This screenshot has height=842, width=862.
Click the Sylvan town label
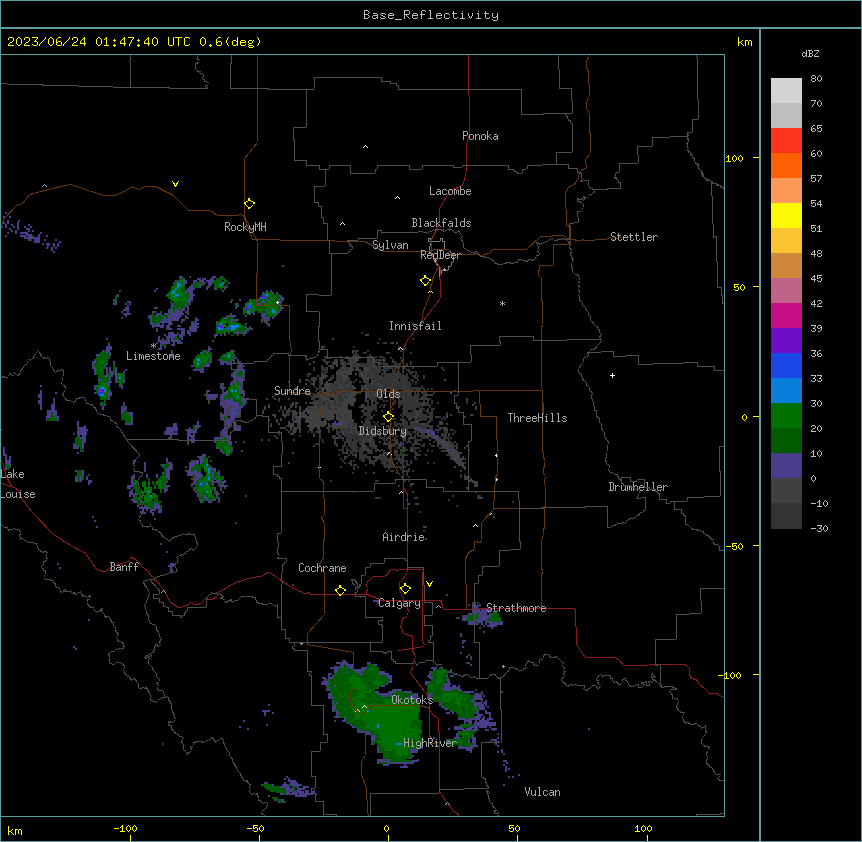pyautogui.click(x=390, y=245)
